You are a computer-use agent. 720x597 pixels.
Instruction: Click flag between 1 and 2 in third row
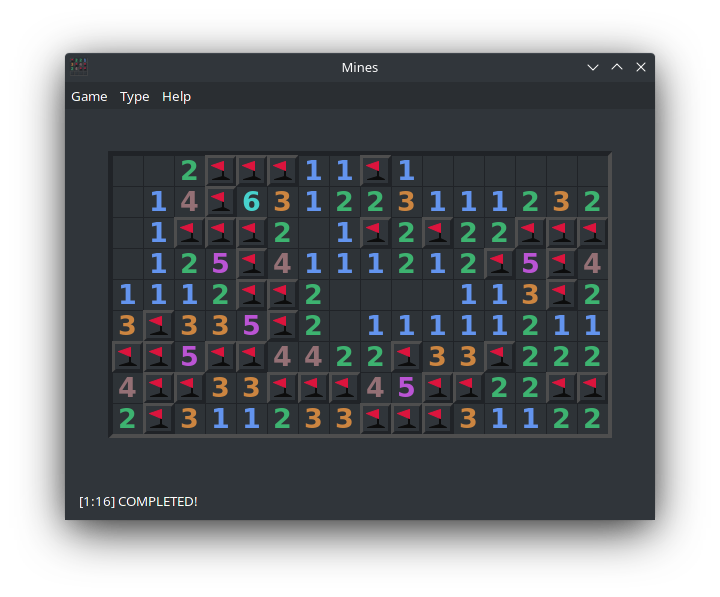coord(376,233)
